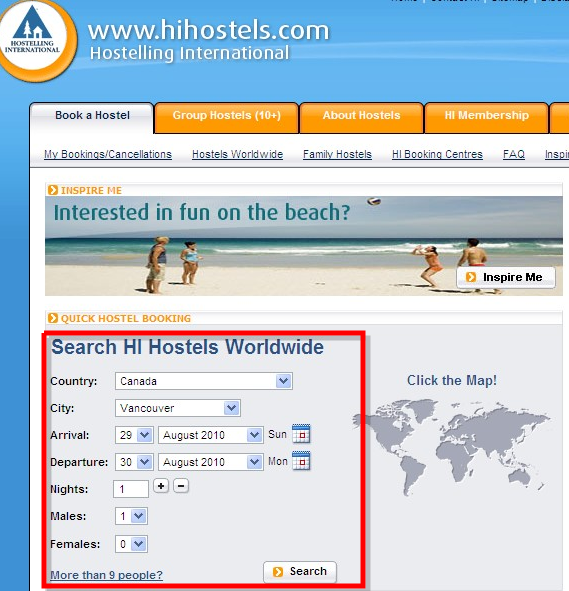Open the Departure month dropdown August 2010
This screenshot has width=569, height=591.
tap(211, 462)
